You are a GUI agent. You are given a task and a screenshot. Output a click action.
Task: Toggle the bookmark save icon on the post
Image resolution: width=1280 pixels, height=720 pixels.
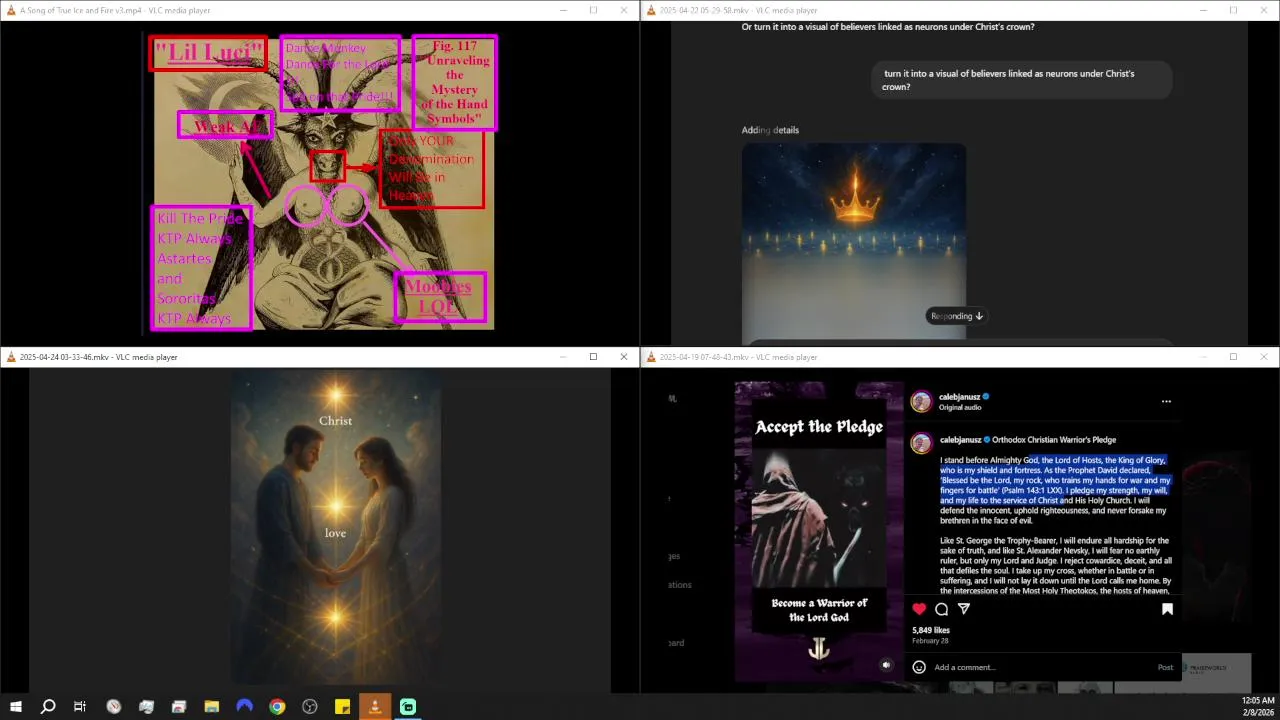pos(1167,609)
